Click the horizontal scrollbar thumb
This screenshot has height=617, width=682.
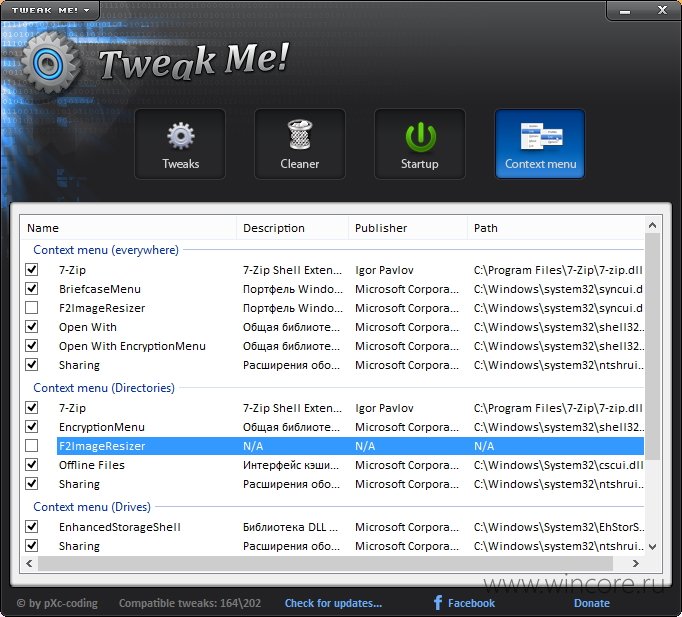pyautogui.click(x=325, y=564)
